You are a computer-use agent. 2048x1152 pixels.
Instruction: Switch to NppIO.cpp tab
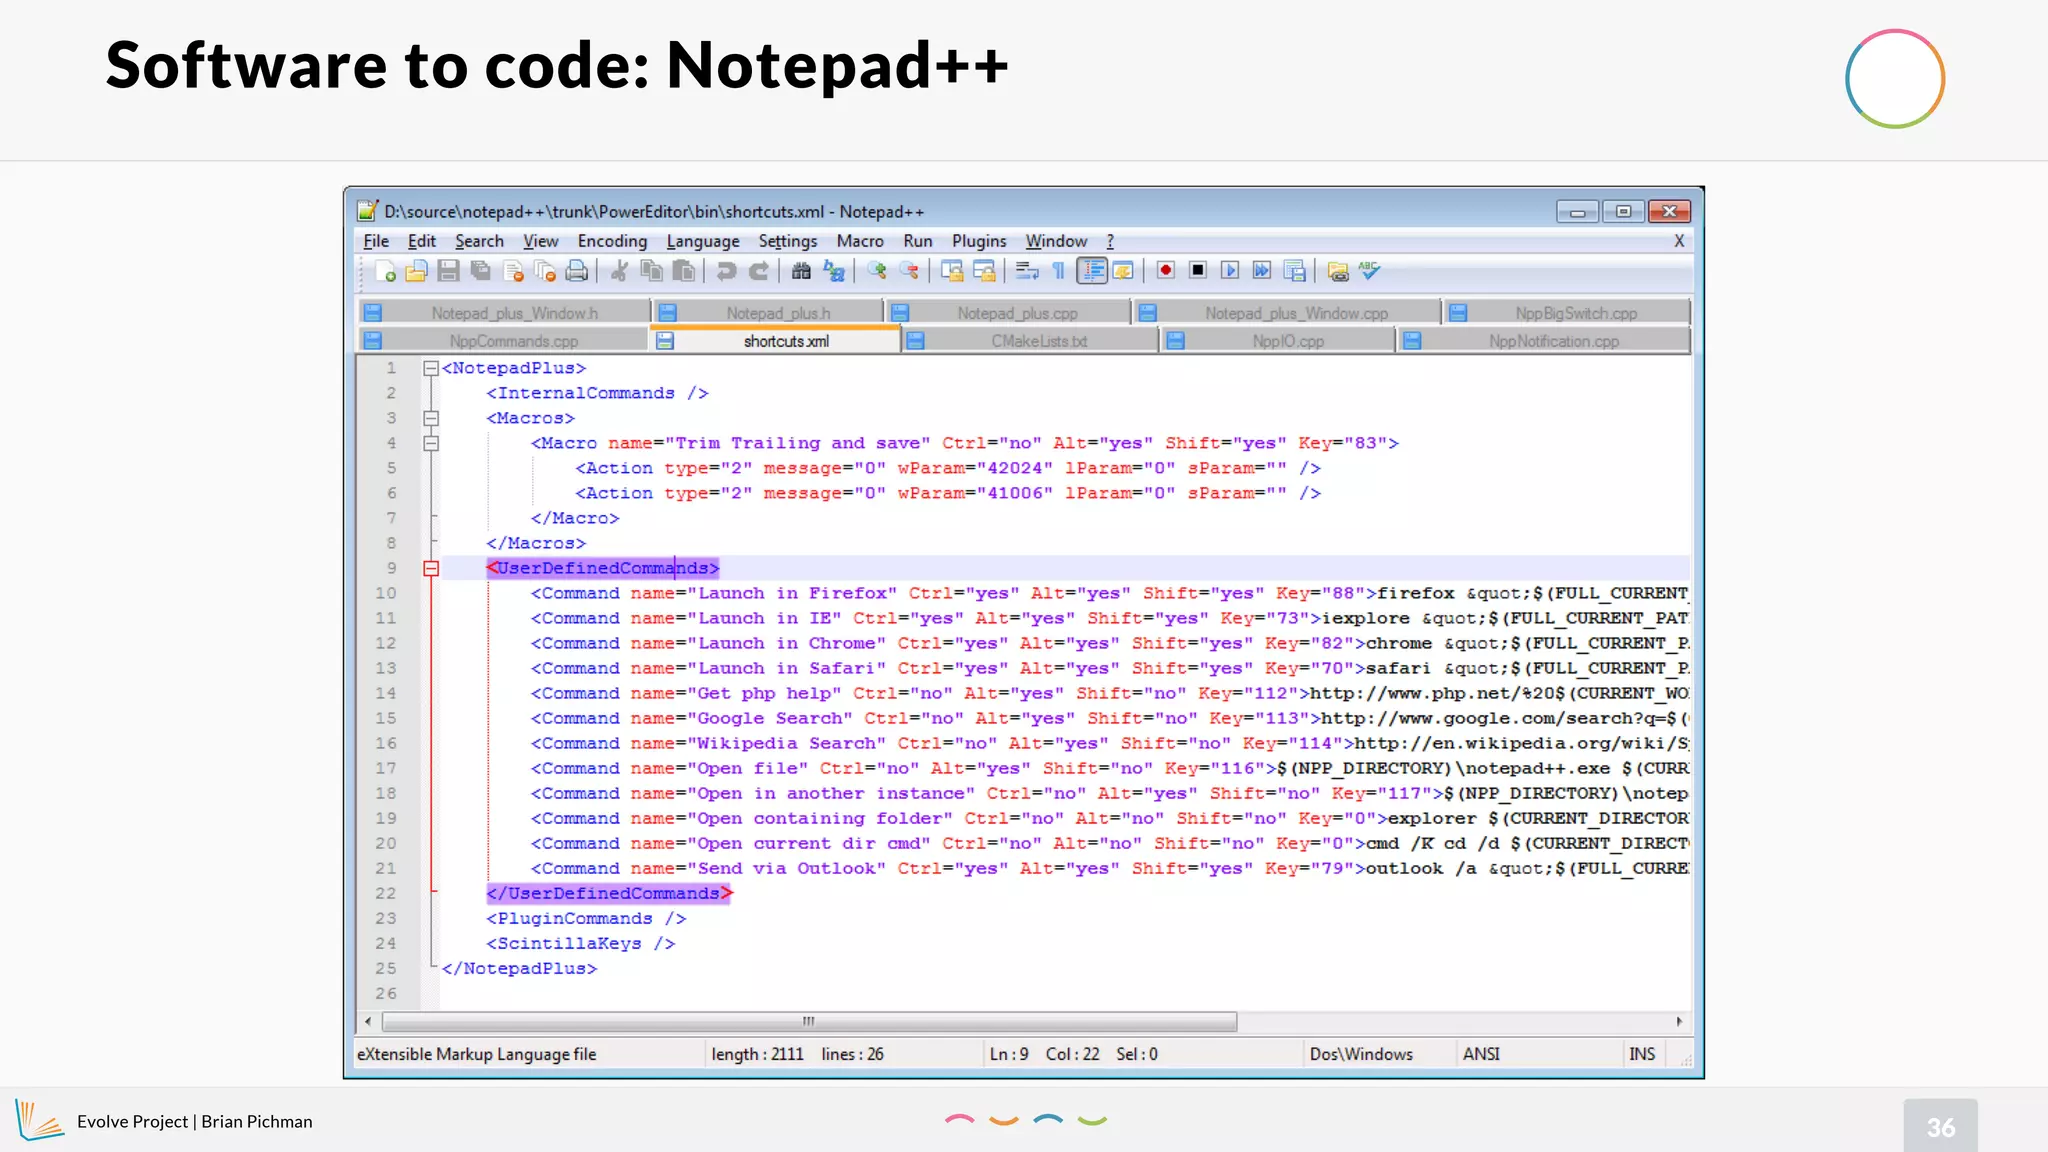(1278, 341)
